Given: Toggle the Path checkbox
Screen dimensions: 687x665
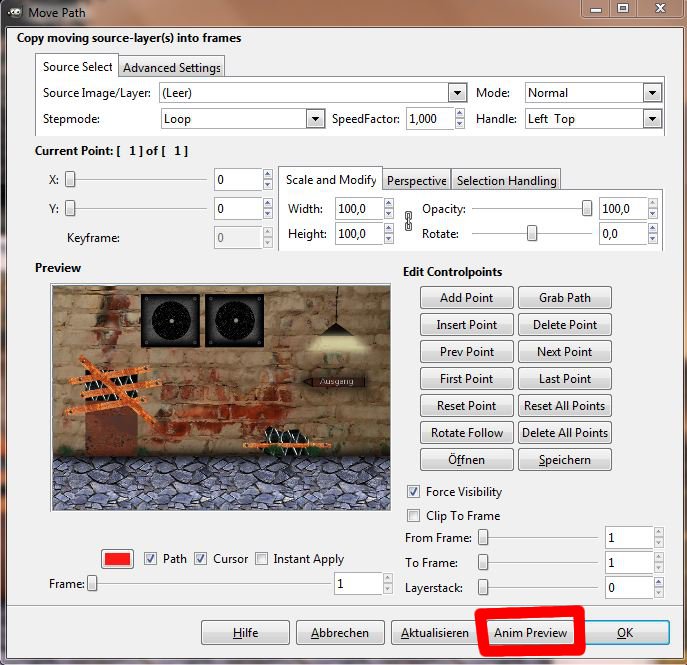Looking at the screenshot, I should click(x=150, y=559).
